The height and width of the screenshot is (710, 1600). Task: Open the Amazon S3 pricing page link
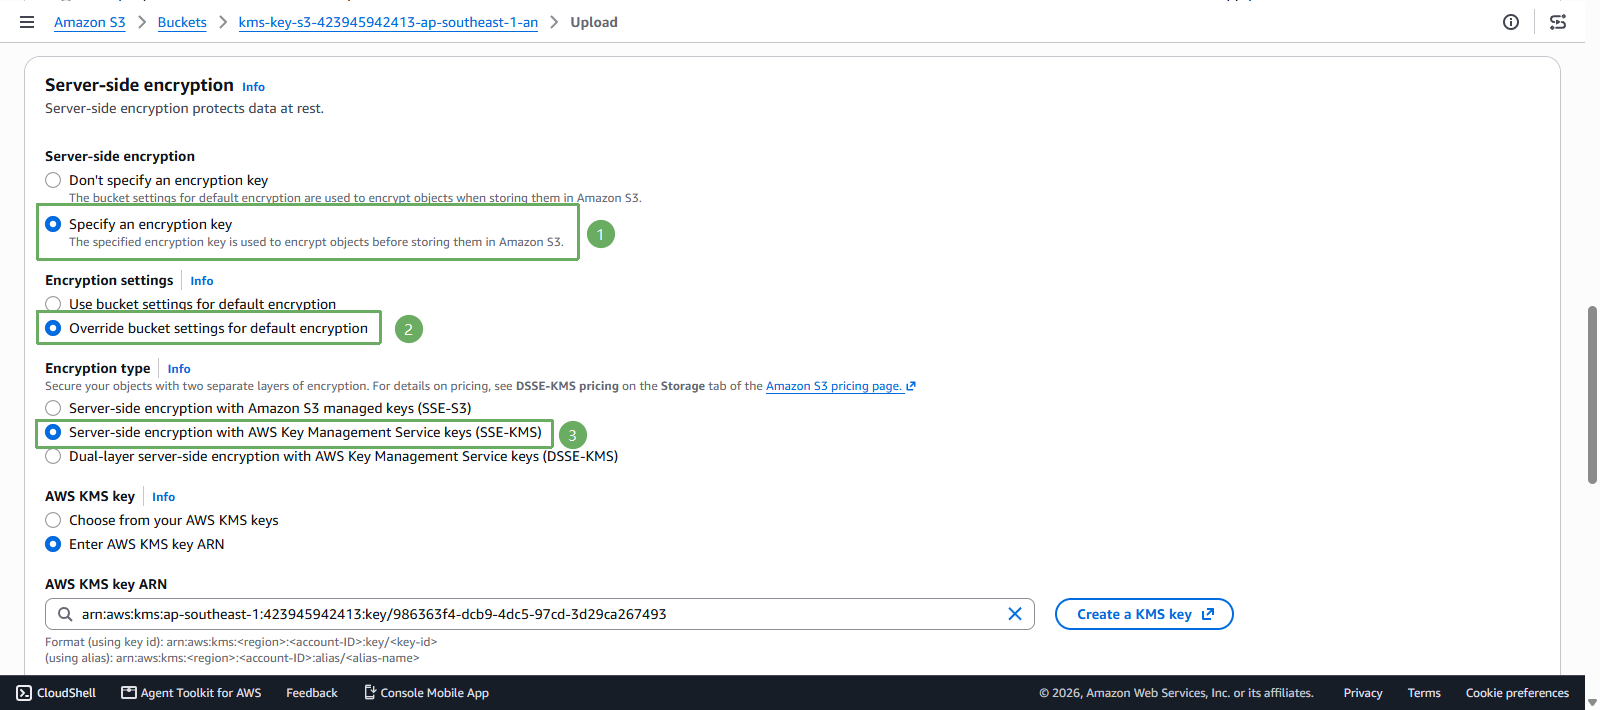(x=840, y=386)
